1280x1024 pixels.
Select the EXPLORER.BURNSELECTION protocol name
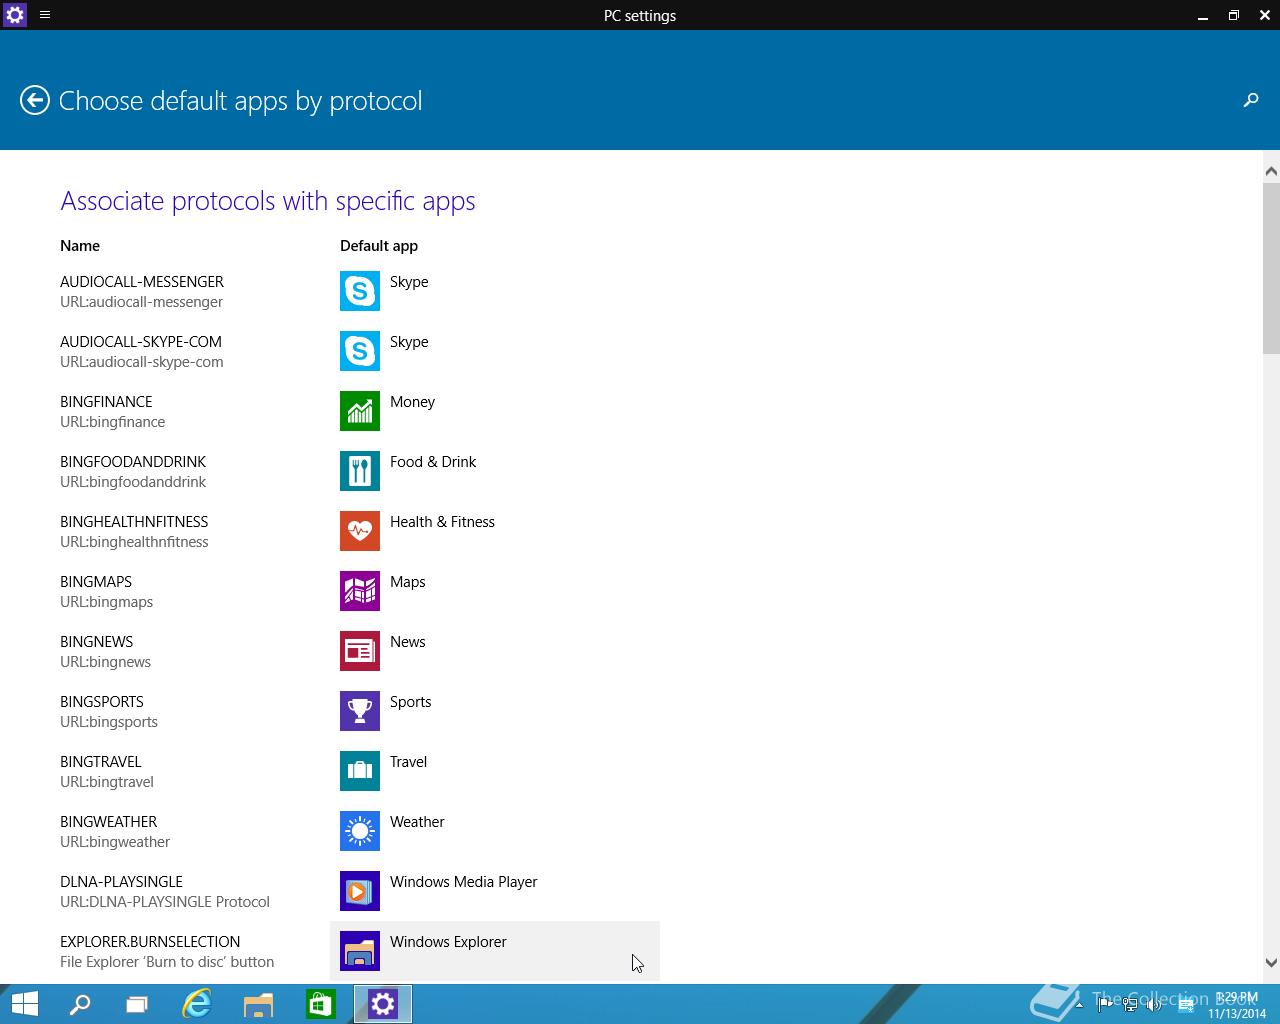(150, 942)
